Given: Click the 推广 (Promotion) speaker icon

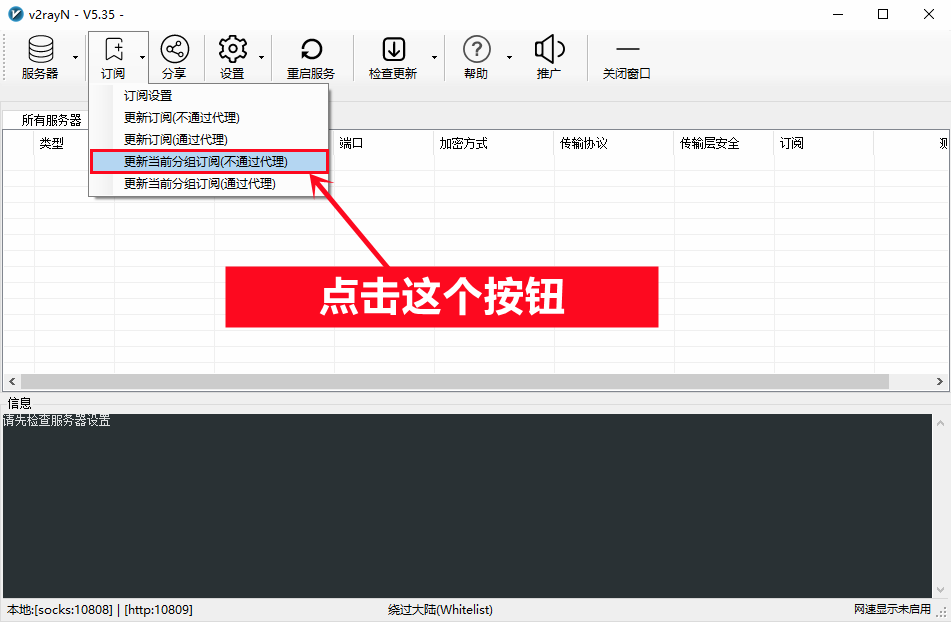Looking at the screenshot, I should pos(549,57).
